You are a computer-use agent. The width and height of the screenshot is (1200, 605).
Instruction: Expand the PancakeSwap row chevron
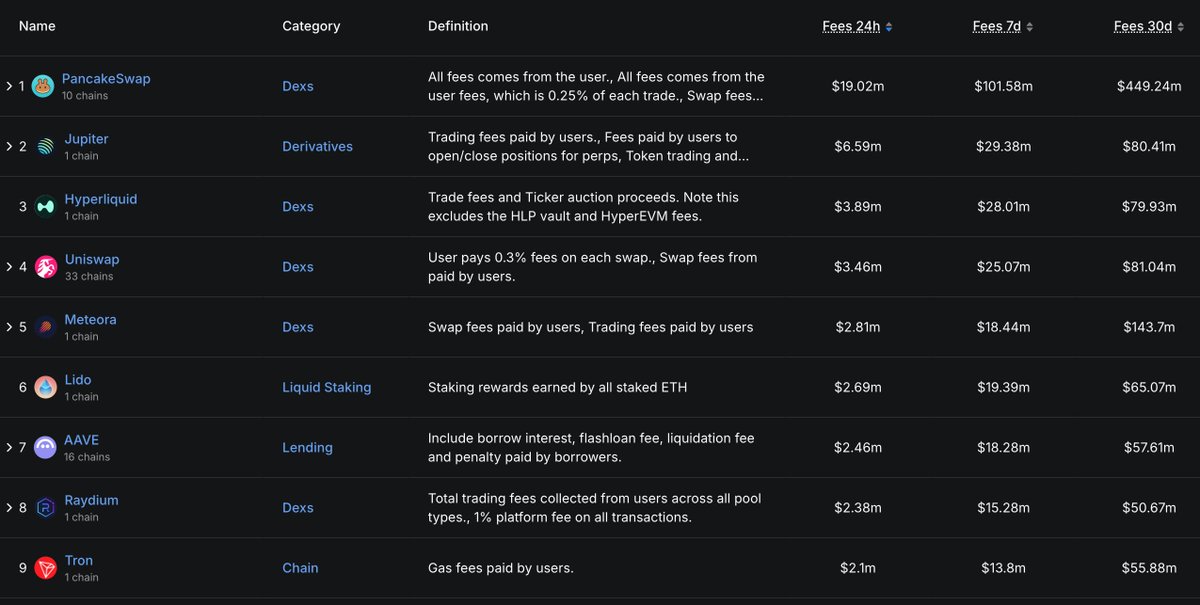[x=9, y=86]
